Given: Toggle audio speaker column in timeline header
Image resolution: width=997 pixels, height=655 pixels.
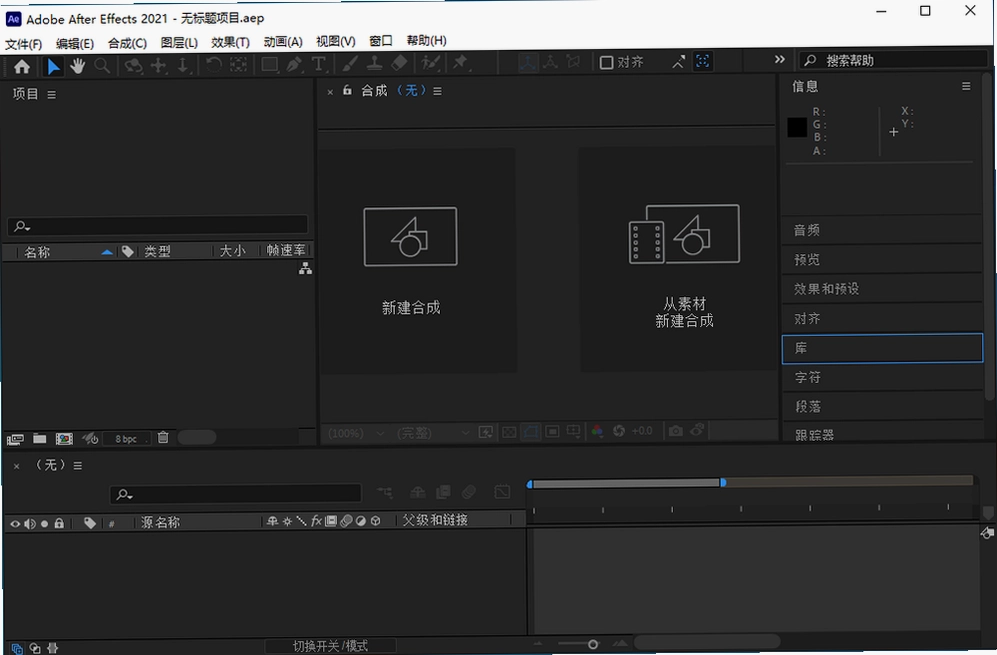Looking at the screenshot, I should 30,524.
